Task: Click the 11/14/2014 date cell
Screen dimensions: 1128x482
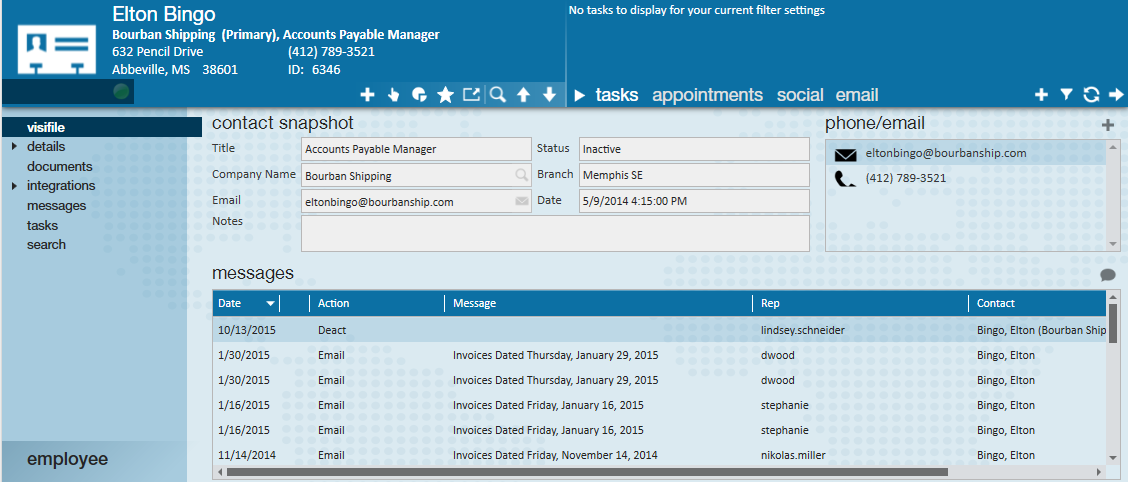Action: tap(247, 455)
